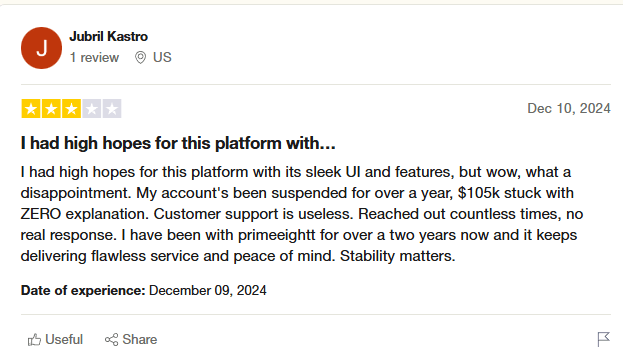Click the thumbs-up icon beside Useful
This screenshot has height=362, width=623.
click(34, 340)
